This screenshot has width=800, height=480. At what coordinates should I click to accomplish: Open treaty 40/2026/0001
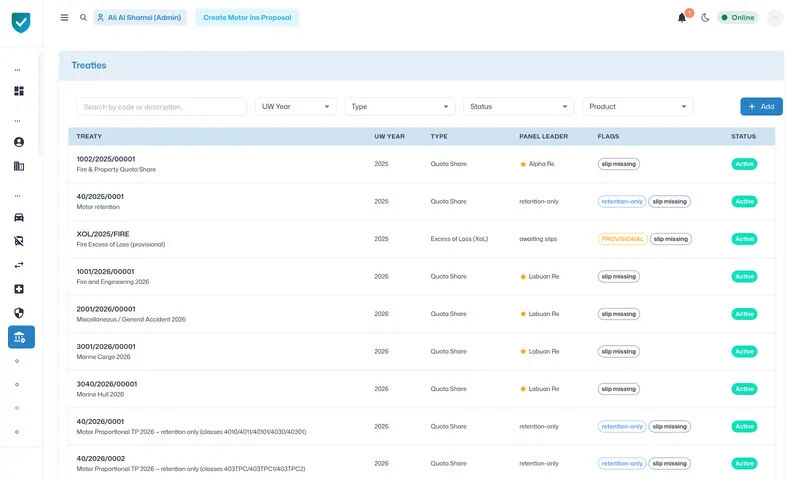[100, 421]
